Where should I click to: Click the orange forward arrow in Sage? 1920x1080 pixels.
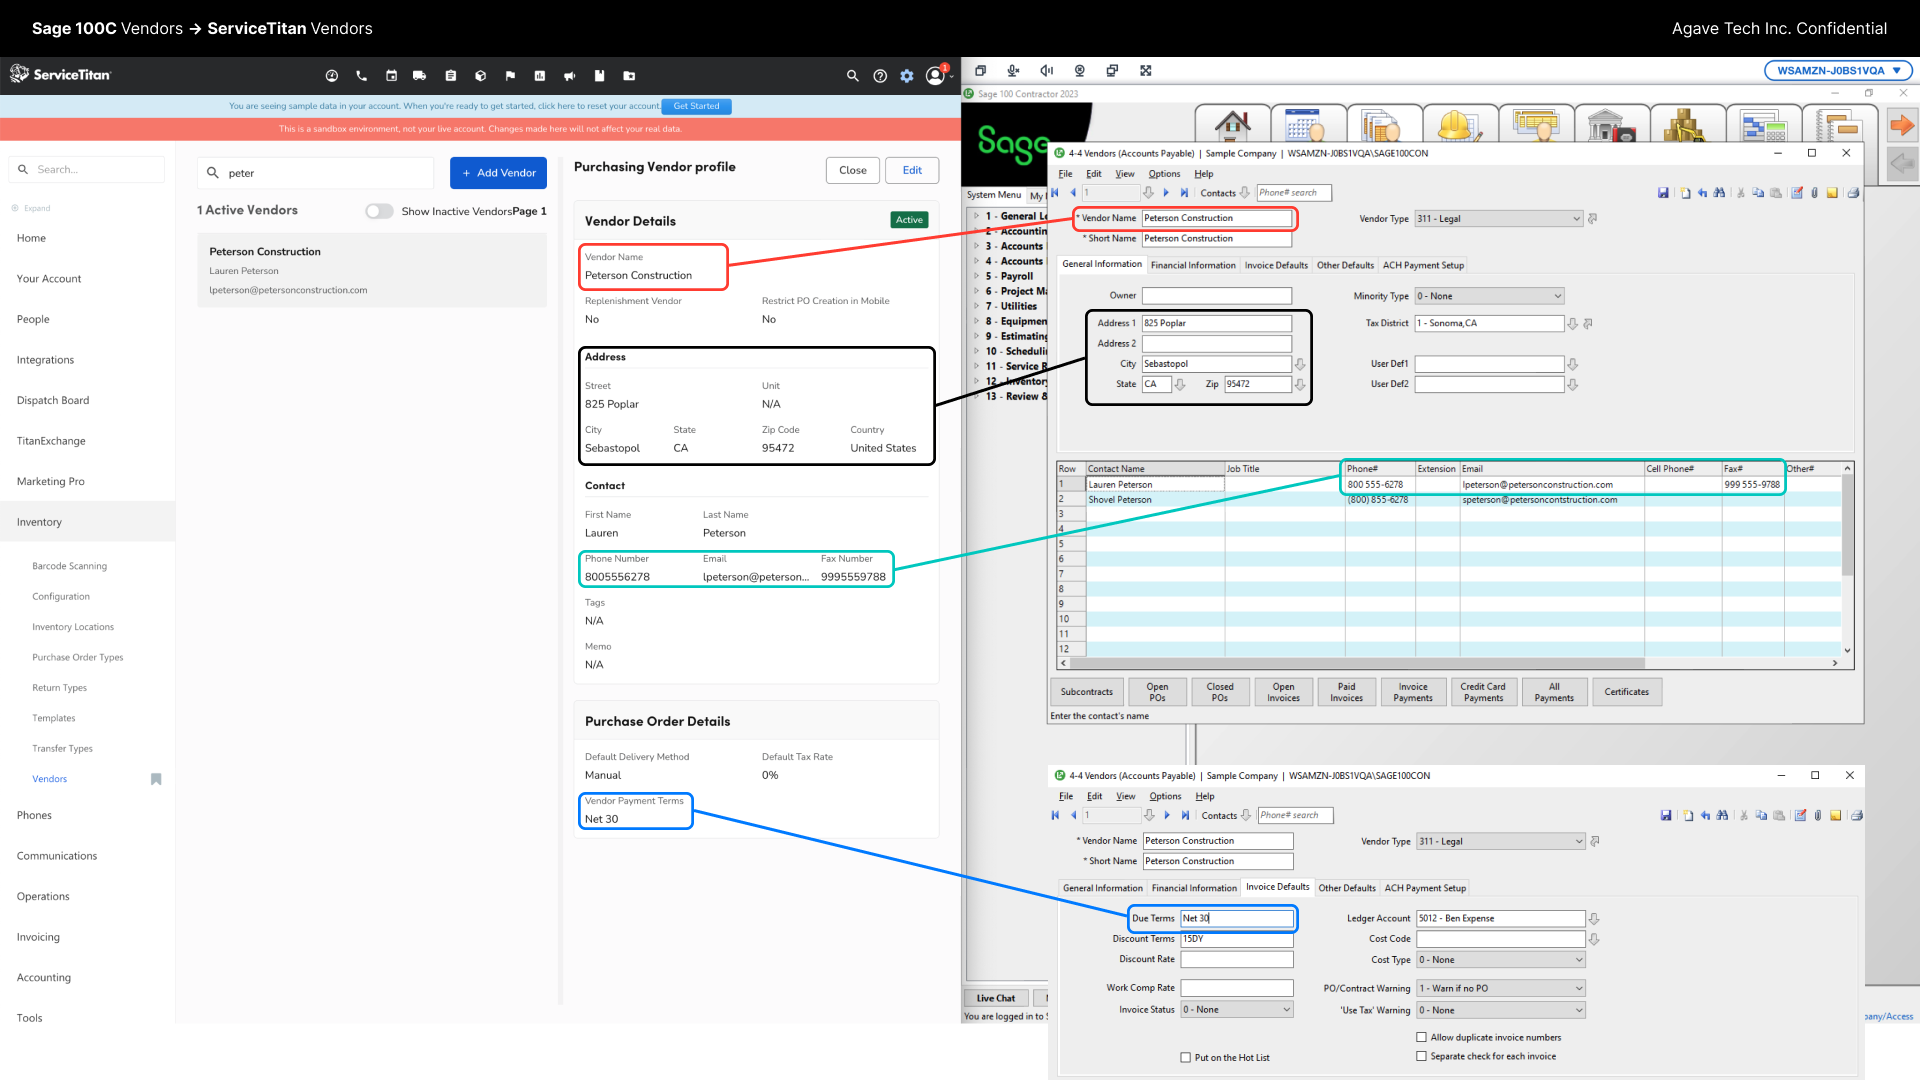(x=1902, y=126)
